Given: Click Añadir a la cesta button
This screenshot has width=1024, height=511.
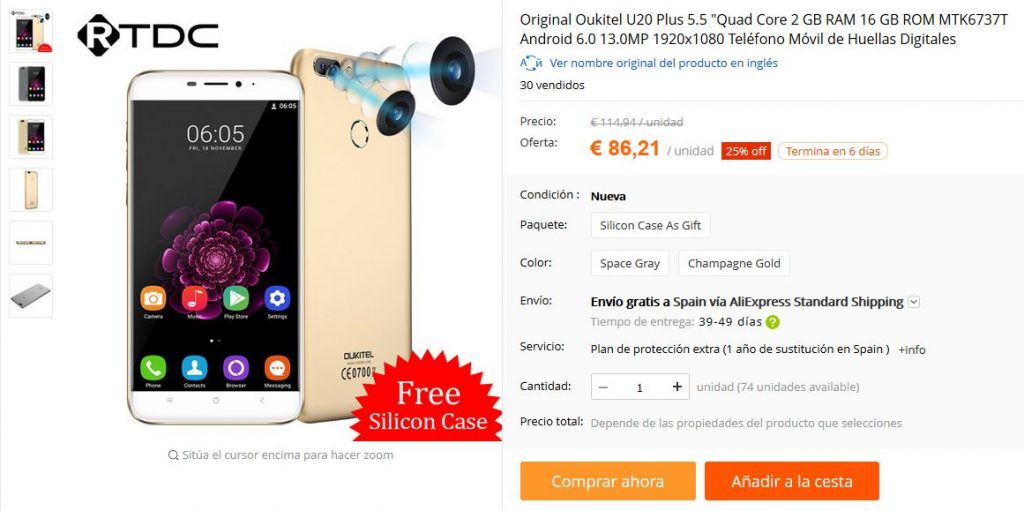Looking at the screenshot, I should click(x=792, y=482).
